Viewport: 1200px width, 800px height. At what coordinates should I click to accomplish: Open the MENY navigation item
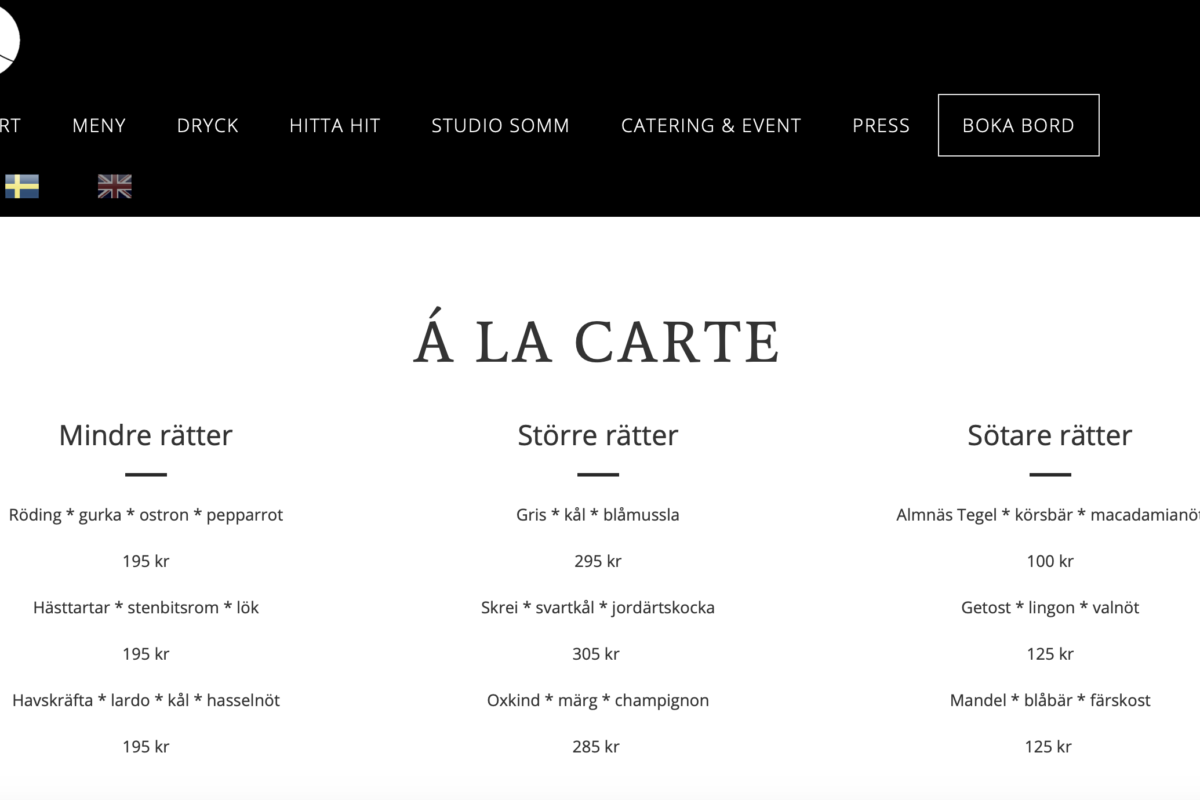(x=99, y=126)
